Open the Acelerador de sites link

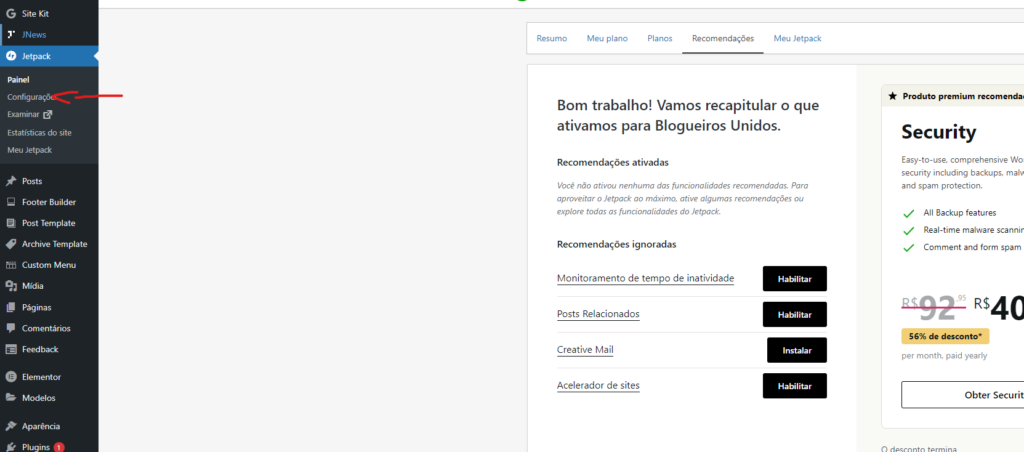(598, 385)
